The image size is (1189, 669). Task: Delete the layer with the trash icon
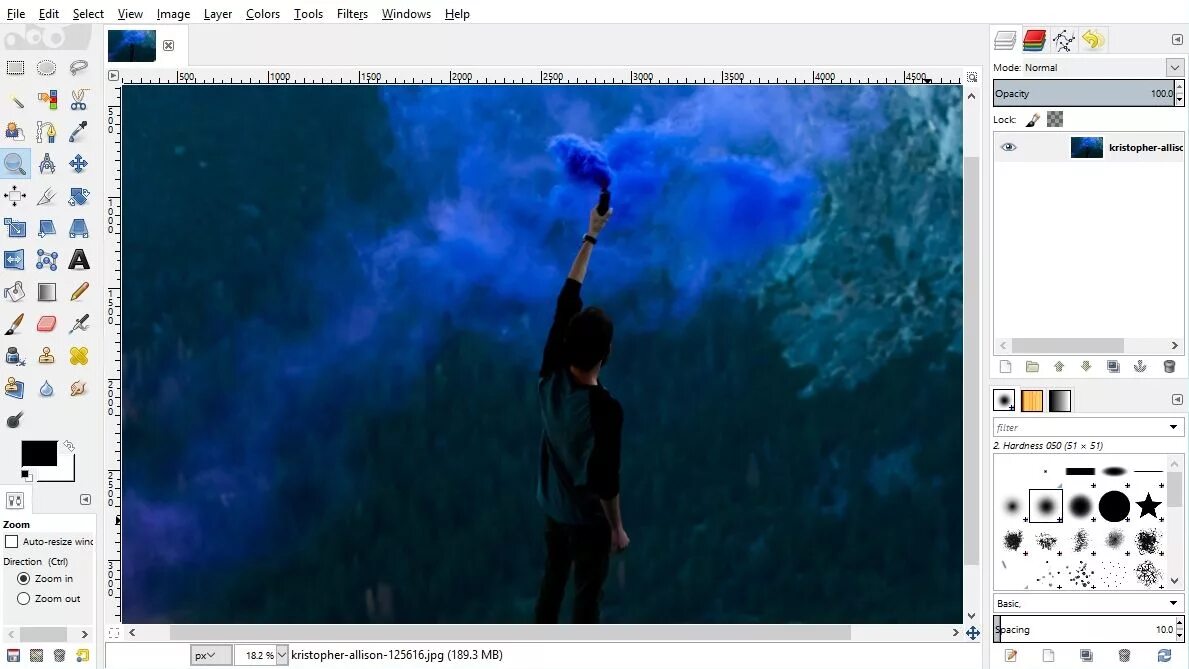1169,367
